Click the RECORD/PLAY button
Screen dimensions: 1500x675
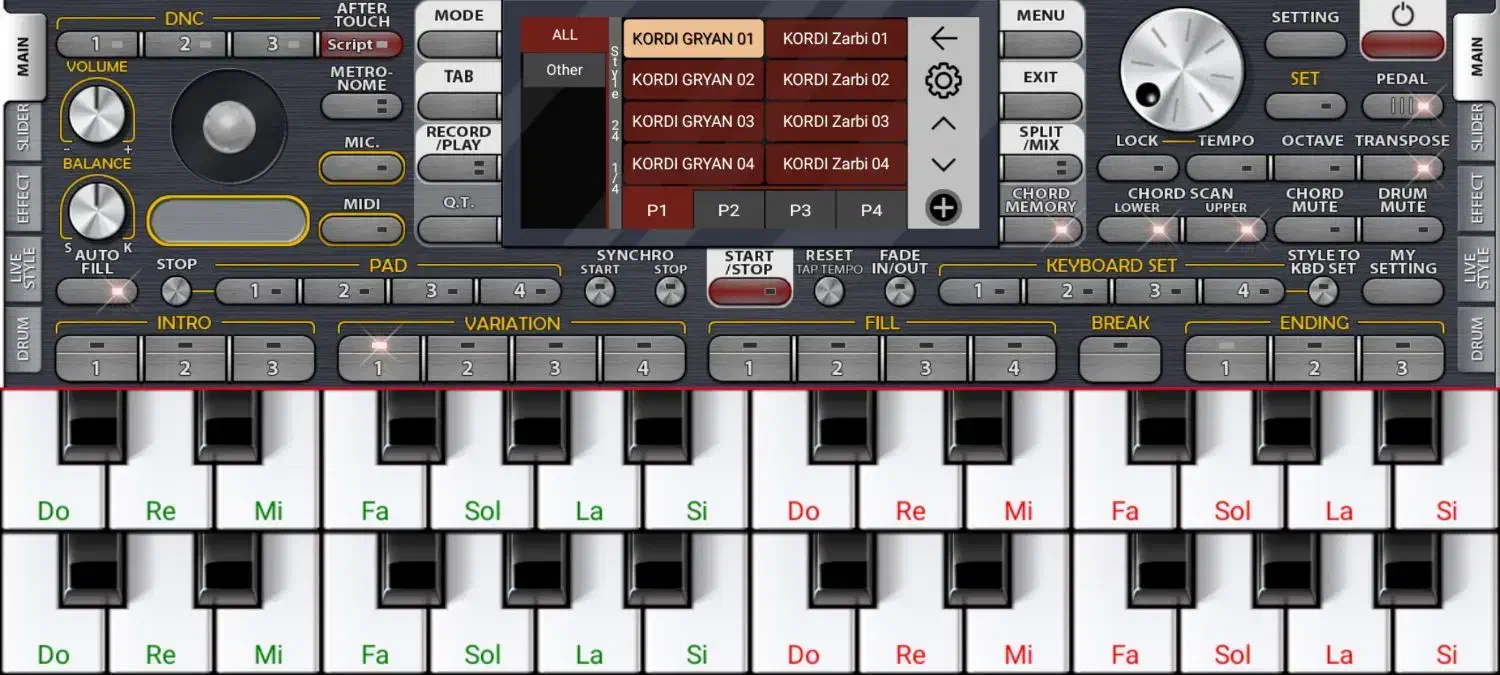tap(458, 168)
